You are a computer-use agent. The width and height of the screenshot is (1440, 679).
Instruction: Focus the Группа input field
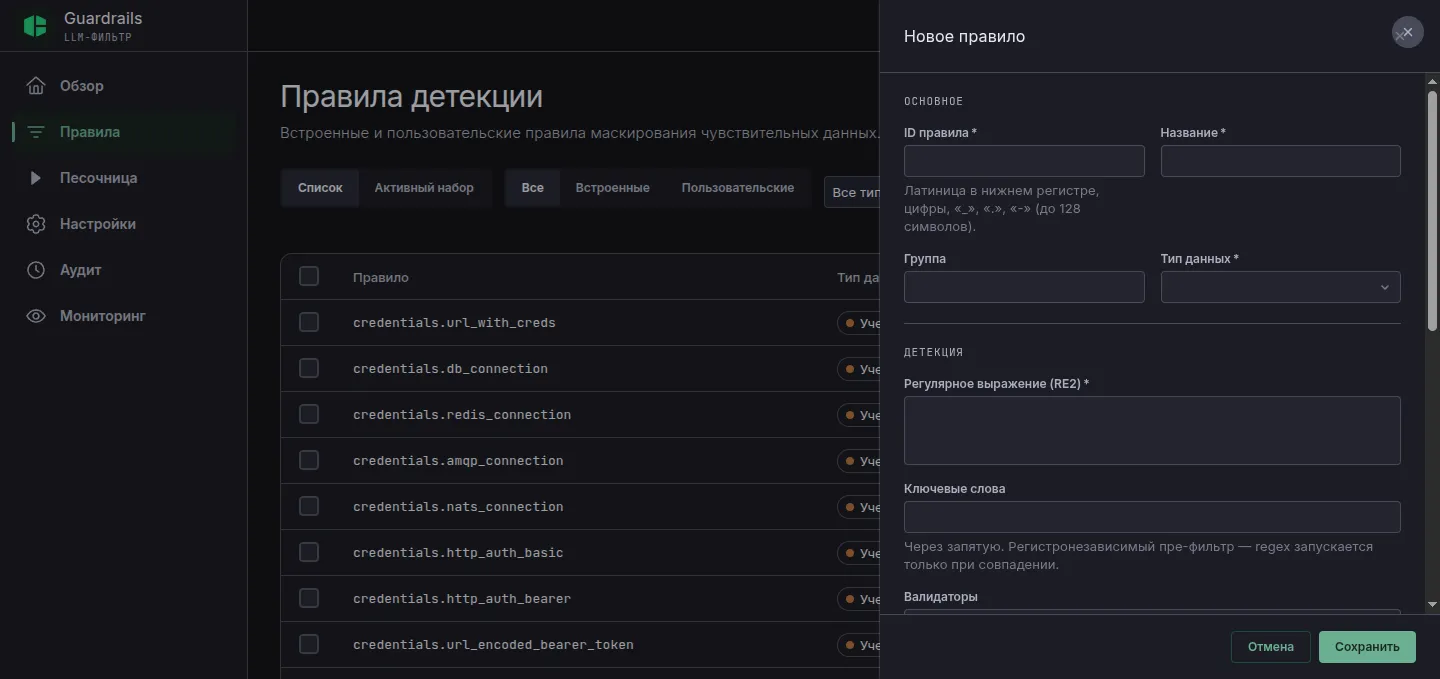(x=1024, y=287)
